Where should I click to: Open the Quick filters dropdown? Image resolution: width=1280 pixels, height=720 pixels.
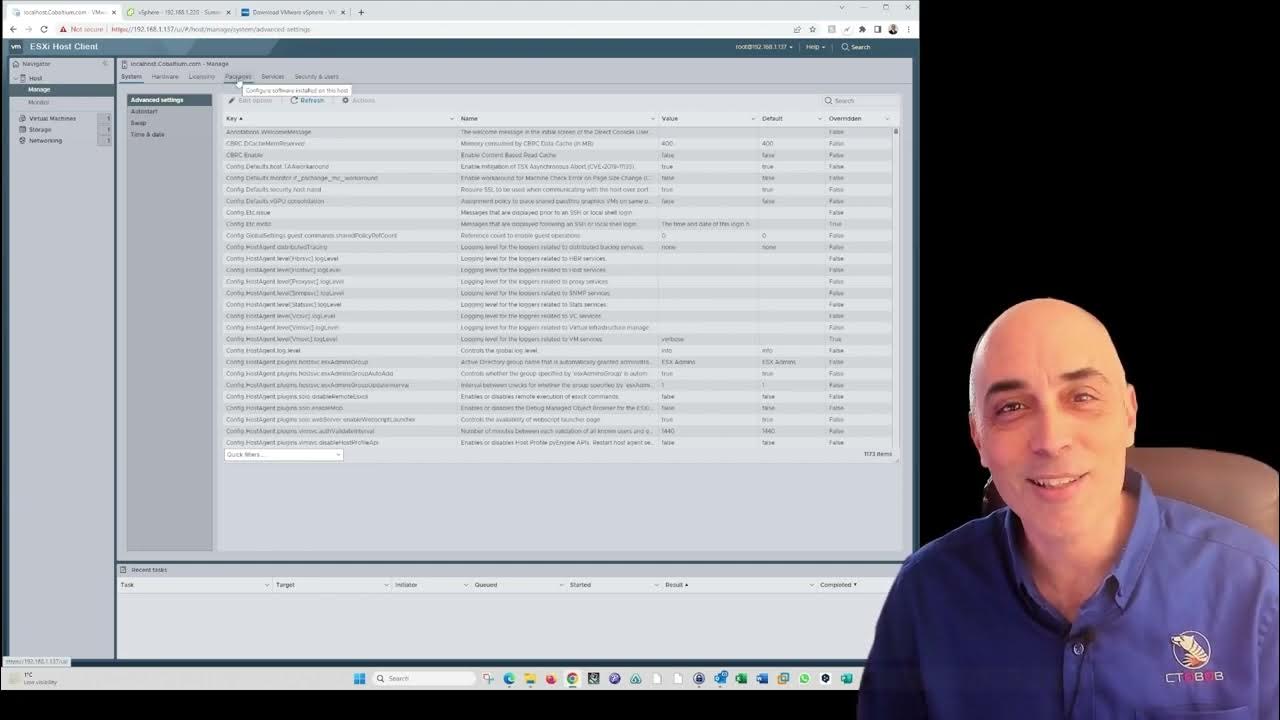(x=283, y=454)
